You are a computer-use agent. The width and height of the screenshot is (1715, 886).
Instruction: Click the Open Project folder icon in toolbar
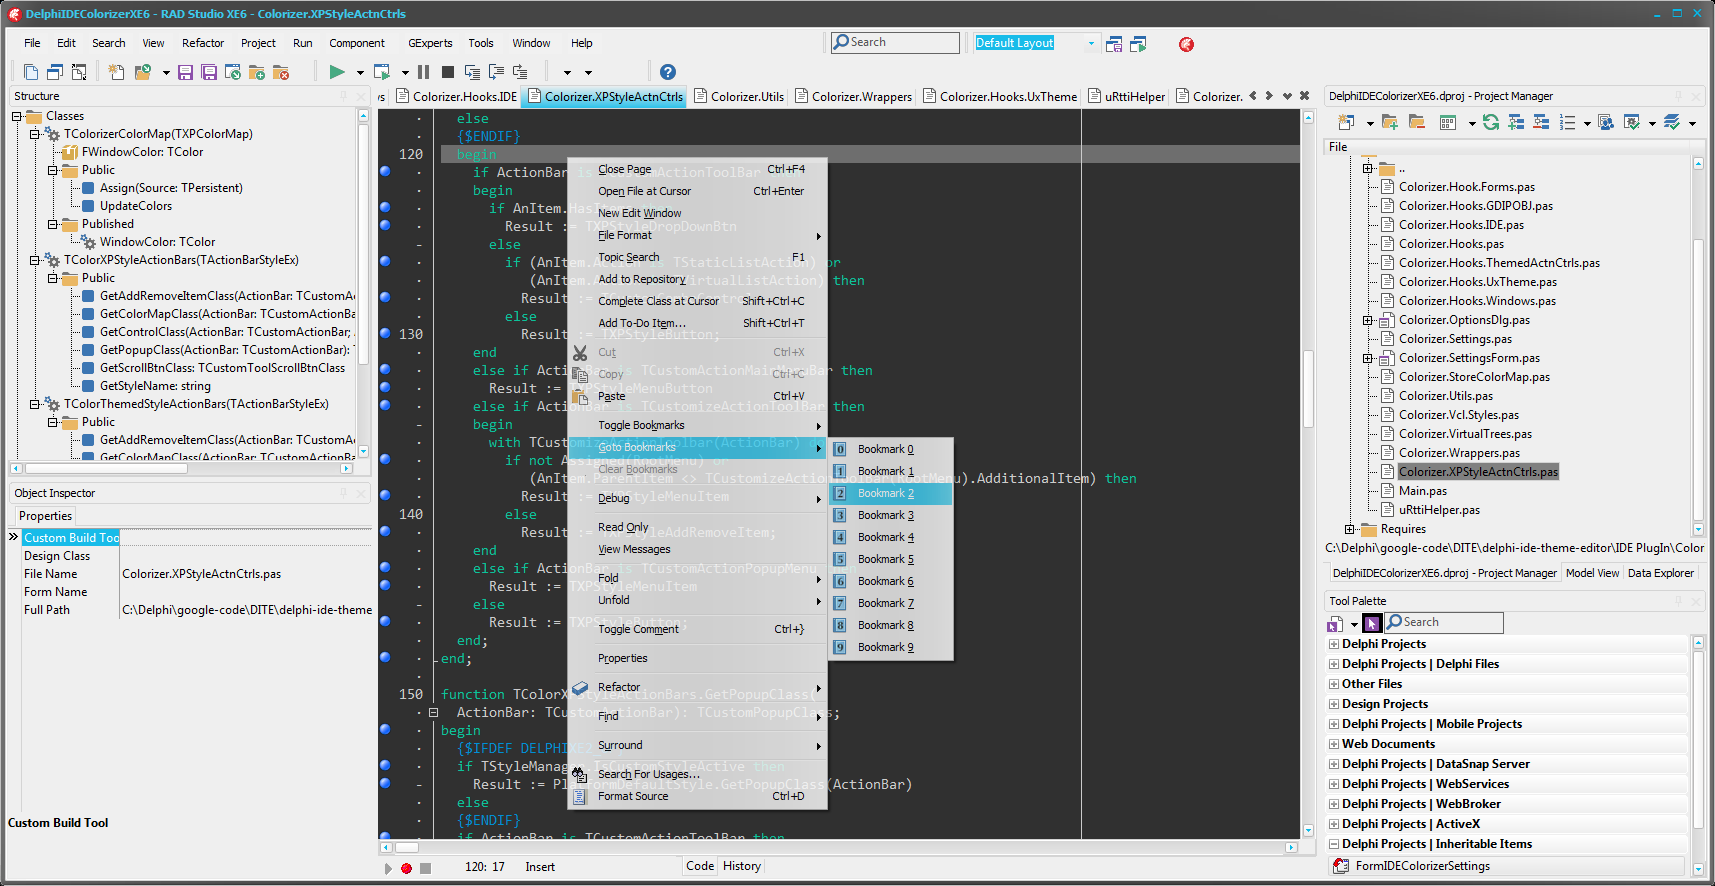[143, 72]
